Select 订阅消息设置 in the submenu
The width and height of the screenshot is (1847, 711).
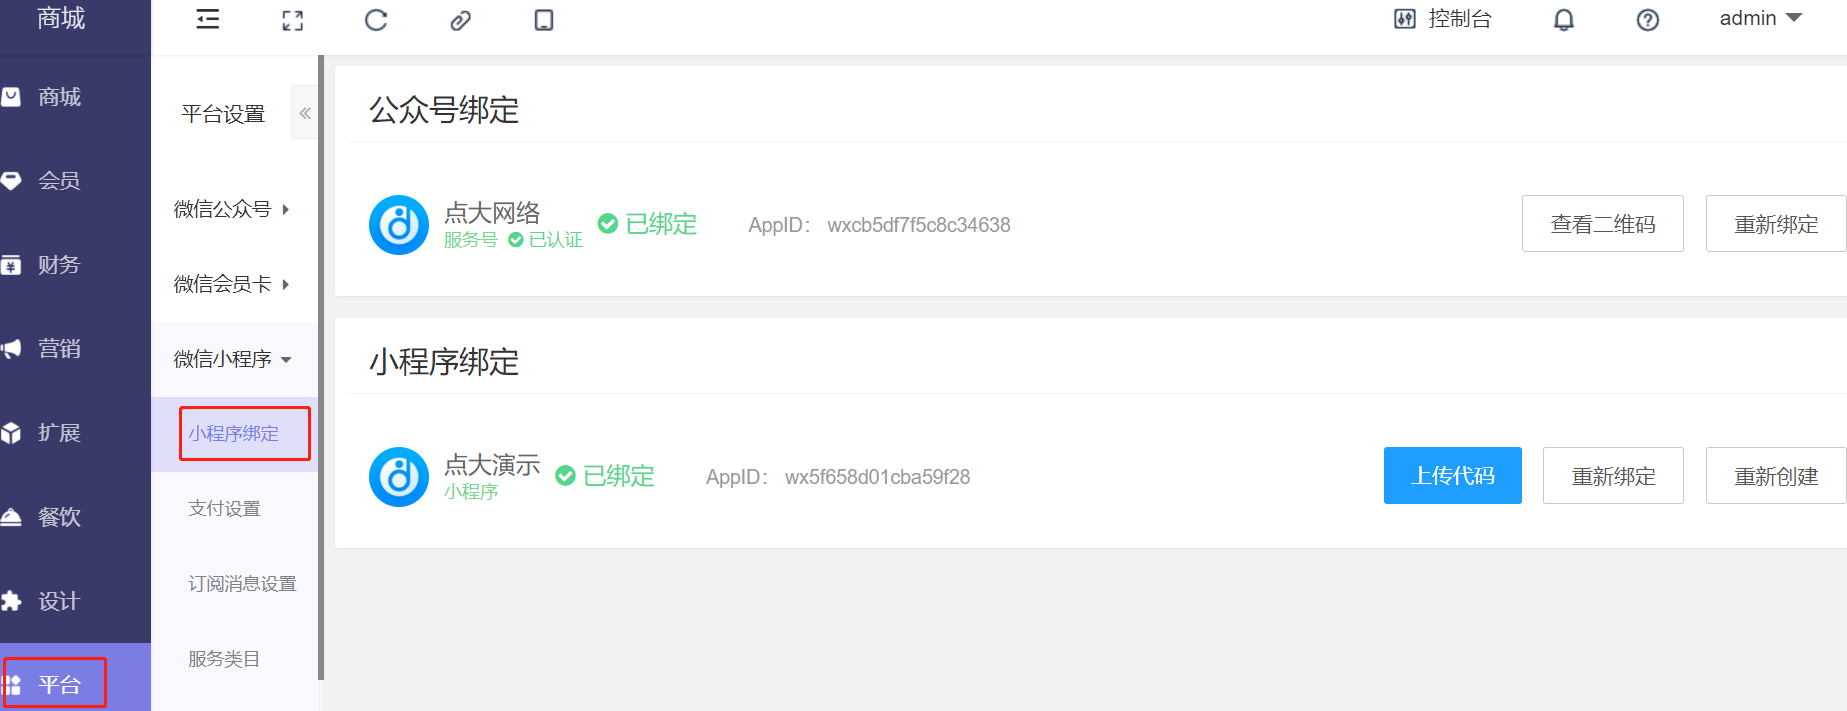tap(242, 584)
